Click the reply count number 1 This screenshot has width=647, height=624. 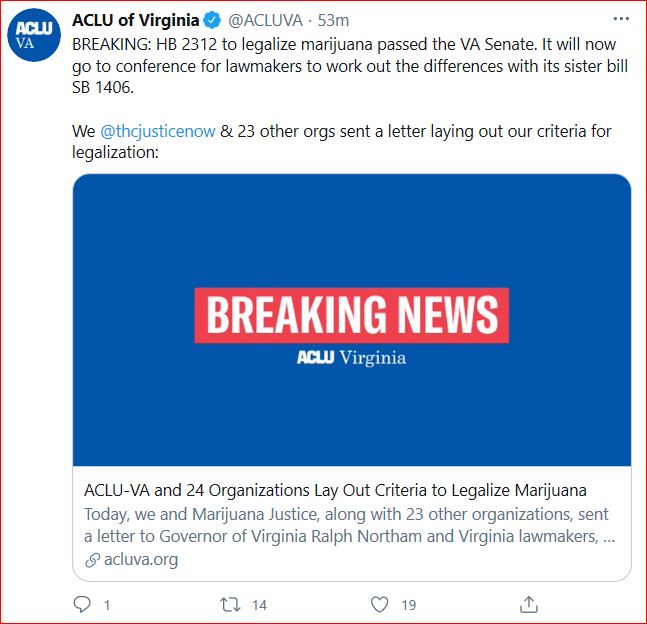[x=107, y=605]
